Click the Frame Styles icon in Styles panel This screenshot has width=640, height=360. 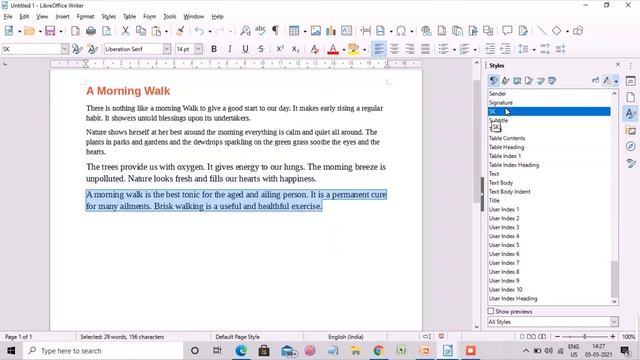click(x=517, y=81)
